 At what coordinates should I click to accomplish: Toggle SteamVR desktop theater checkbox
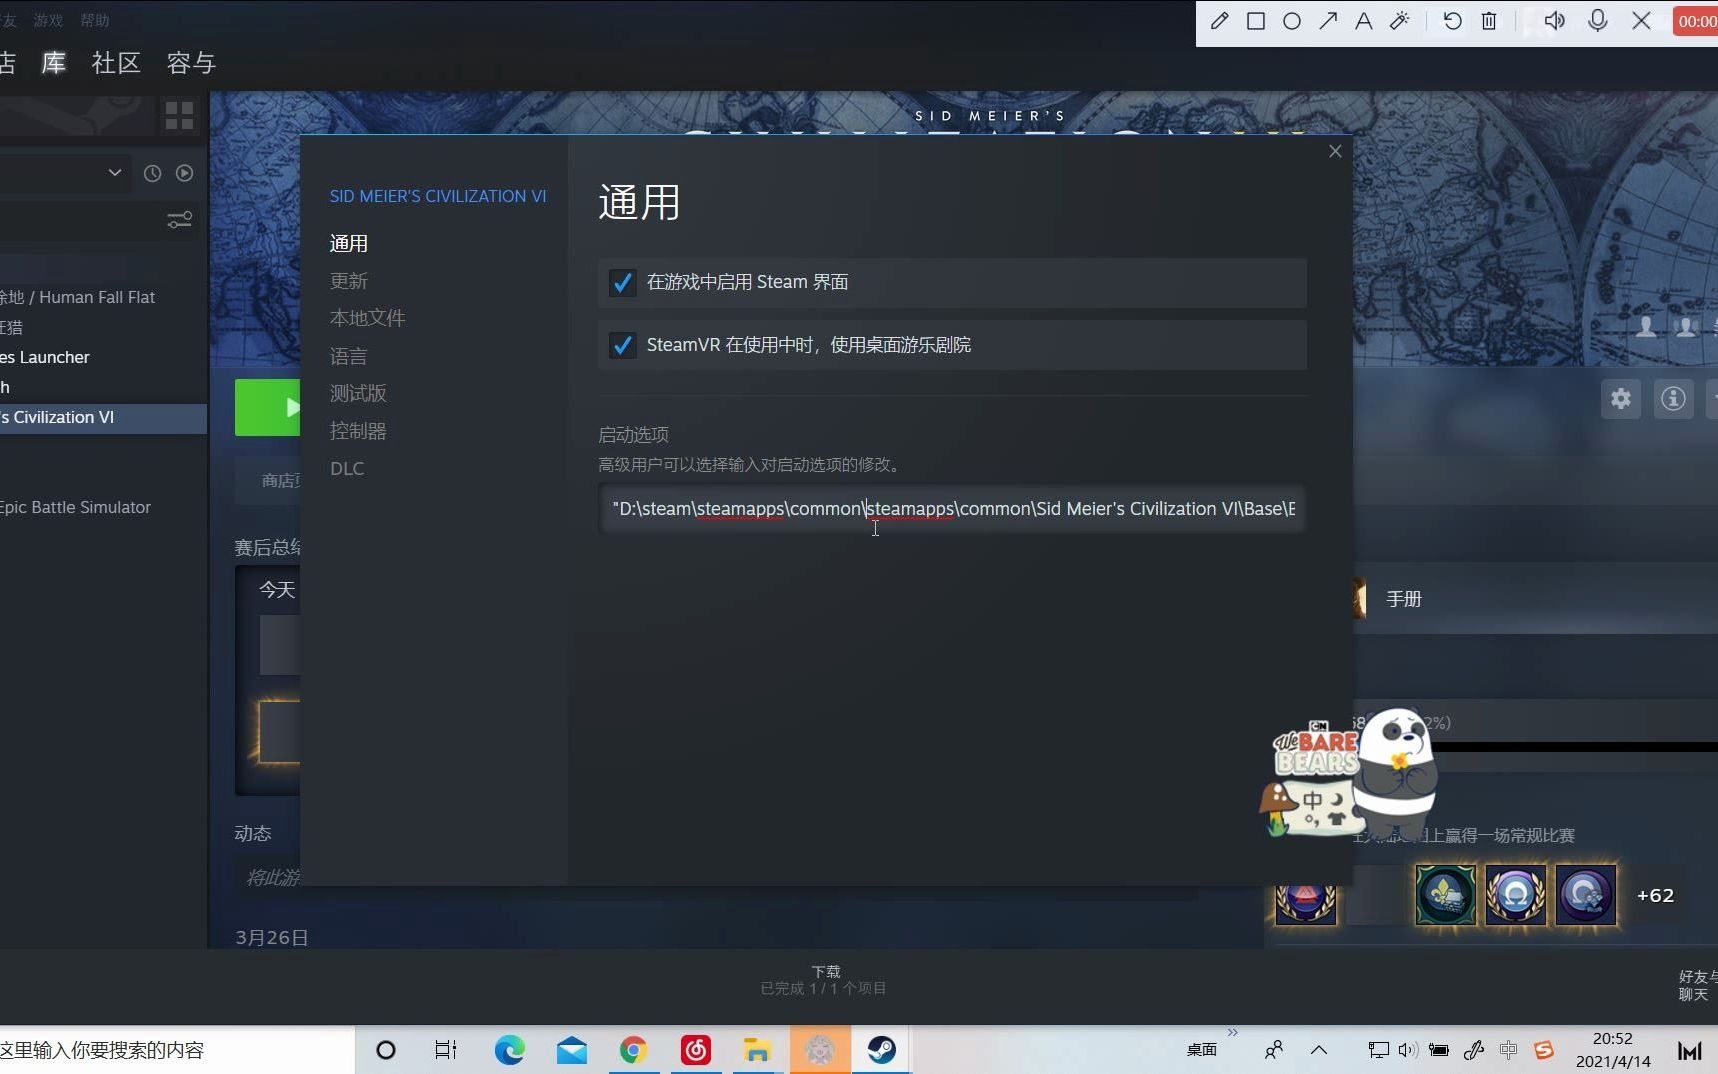(622, 345)
